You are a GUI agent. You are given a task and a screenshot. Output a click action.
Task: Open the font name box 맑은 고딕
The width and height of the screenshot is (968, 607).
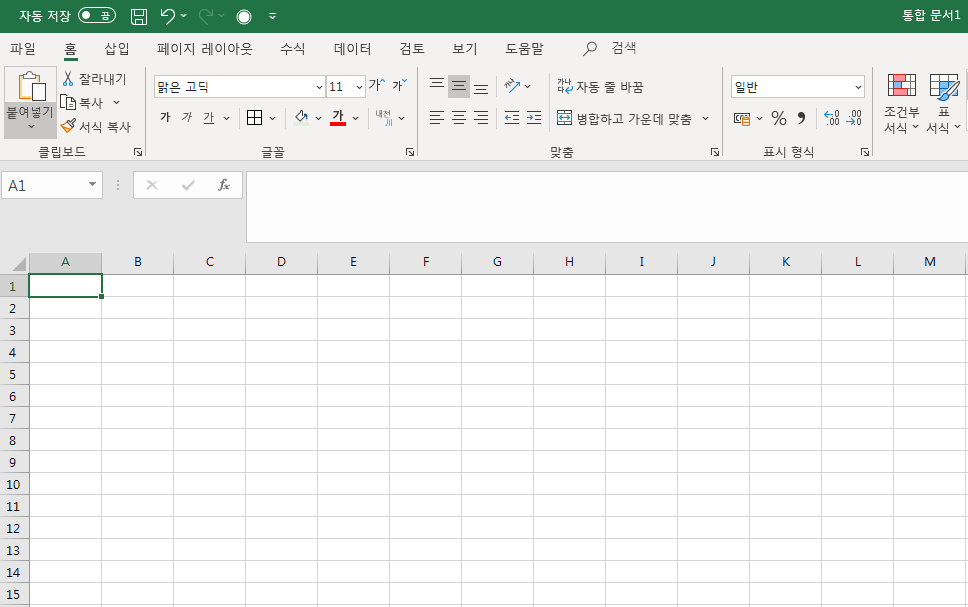pyautogui.click(x=240, y=87)
